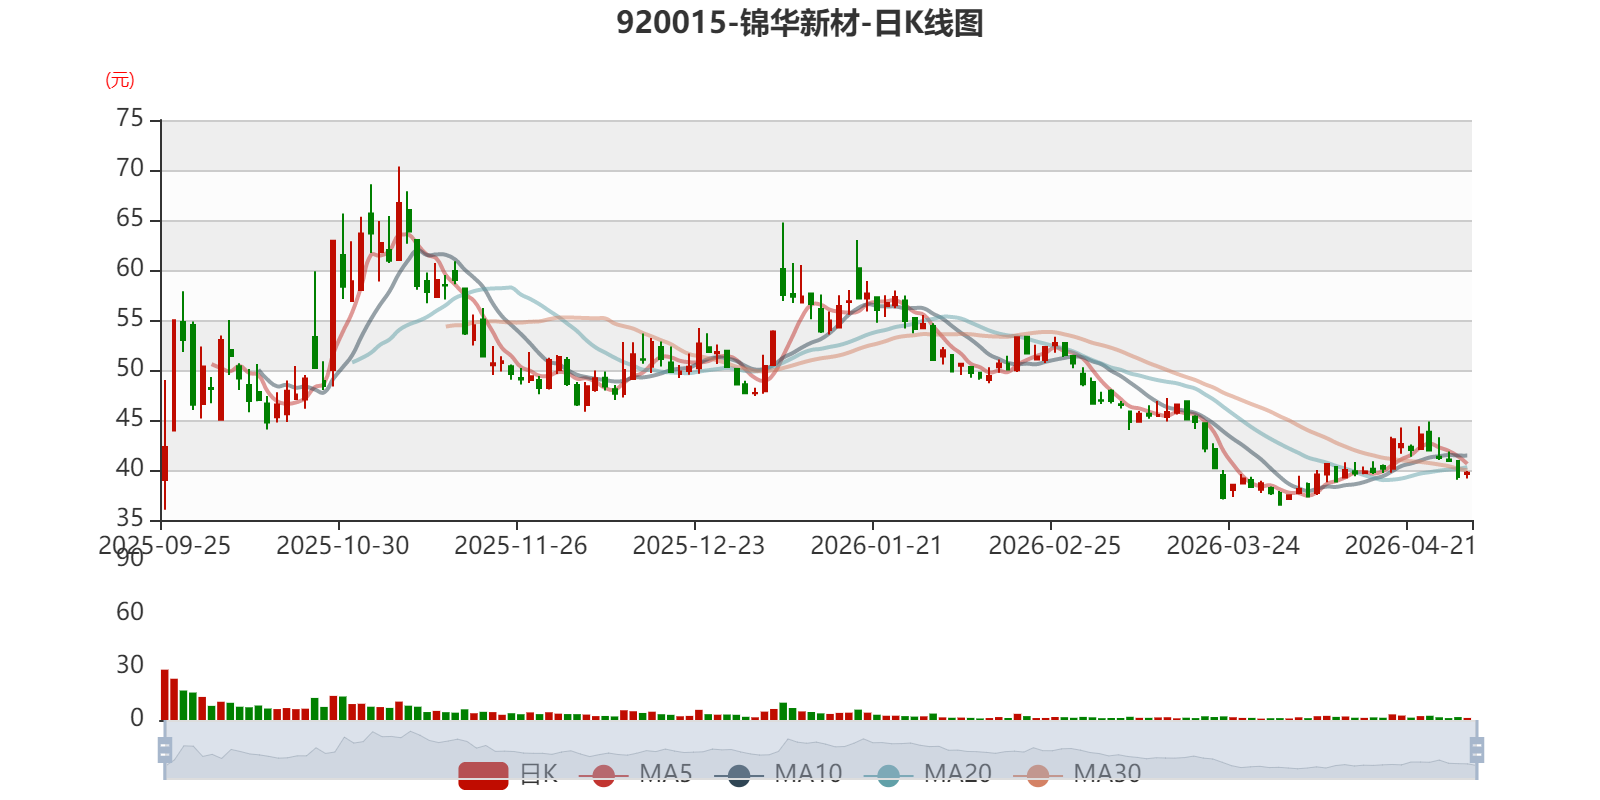Click the MA10 dark circle legend marker
Viewport: 1600px width, 800px height.
pyautogui.click(x=739, y=775)
